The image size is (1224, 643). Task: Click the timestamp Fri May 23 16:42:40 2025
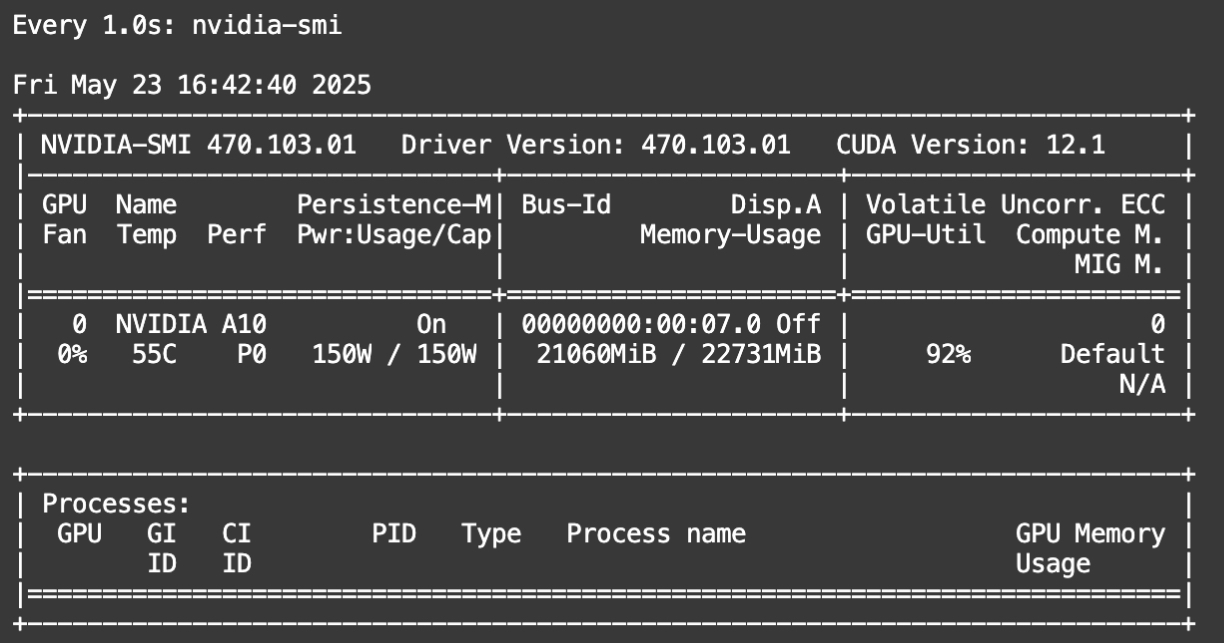pyautogui.click(x=192, y=85)
